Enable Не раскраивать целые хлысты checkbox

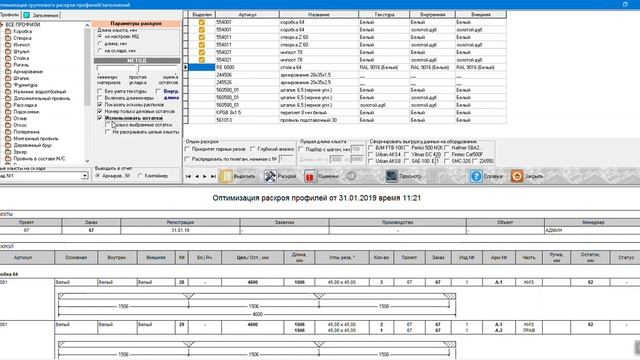[x=108, y=132]
